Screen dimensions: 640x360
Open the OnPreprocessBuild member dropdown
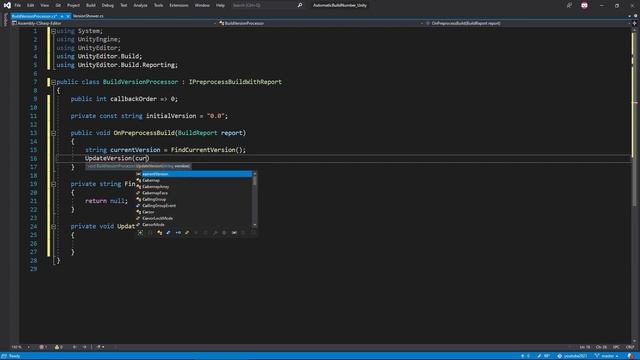[527, 23]
